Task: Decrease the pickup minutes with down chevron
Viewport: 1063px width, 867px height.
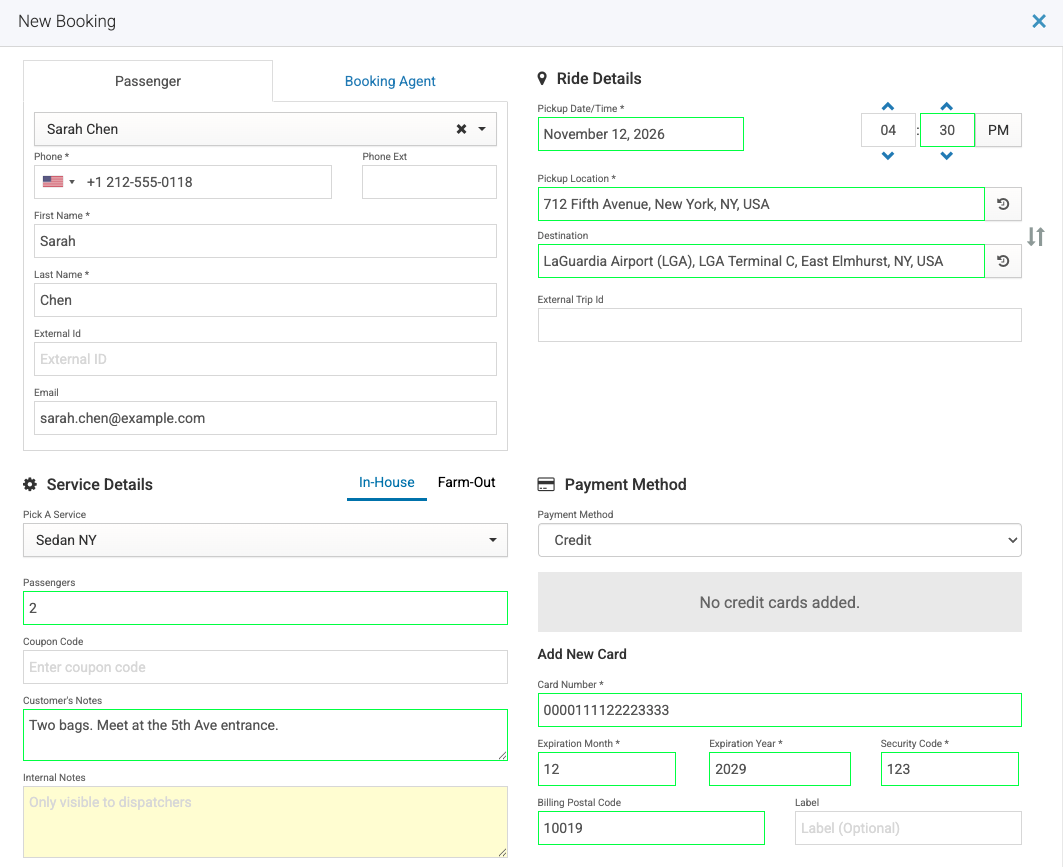Action: point(946,155)
